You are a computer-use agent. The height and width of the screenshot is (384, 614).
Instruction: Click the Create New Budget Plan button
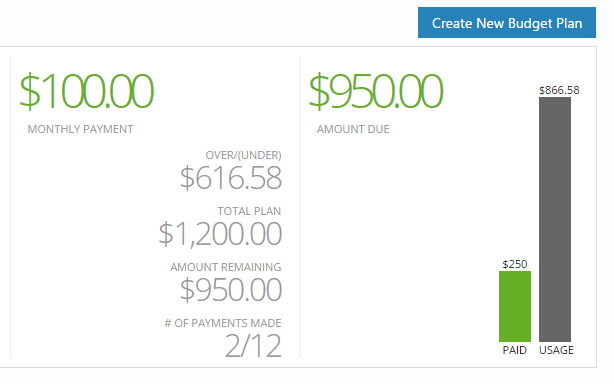click(507, 23)
